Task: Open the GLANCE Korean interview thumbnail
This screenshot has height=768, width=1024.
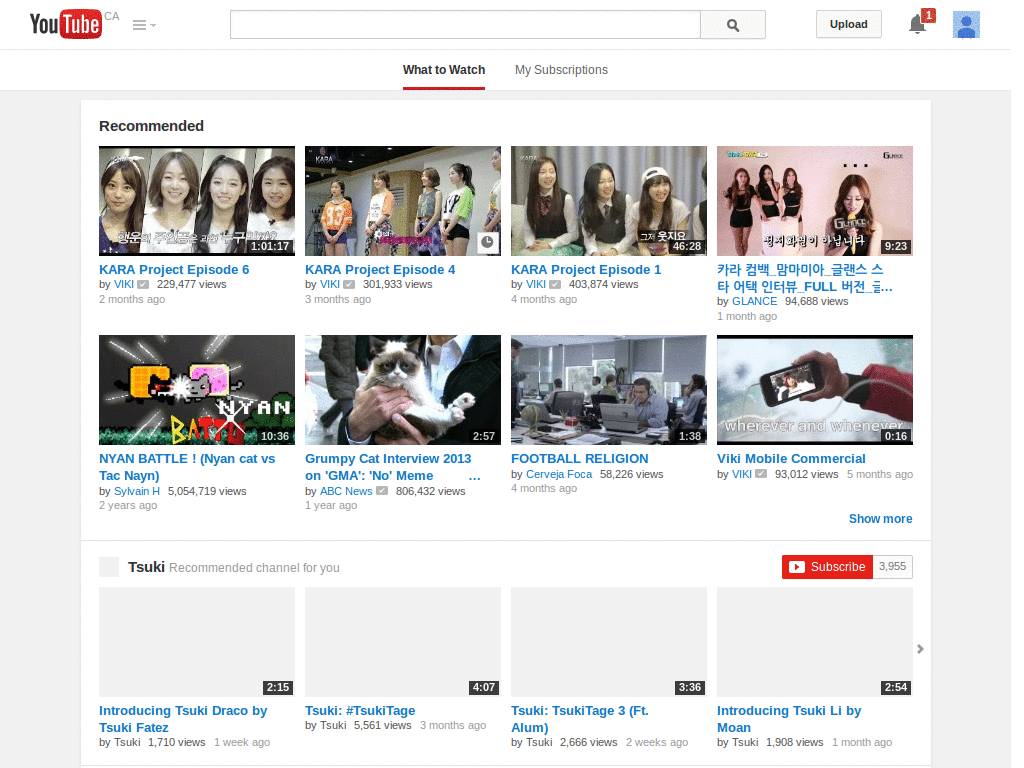Action: [814, 200]
